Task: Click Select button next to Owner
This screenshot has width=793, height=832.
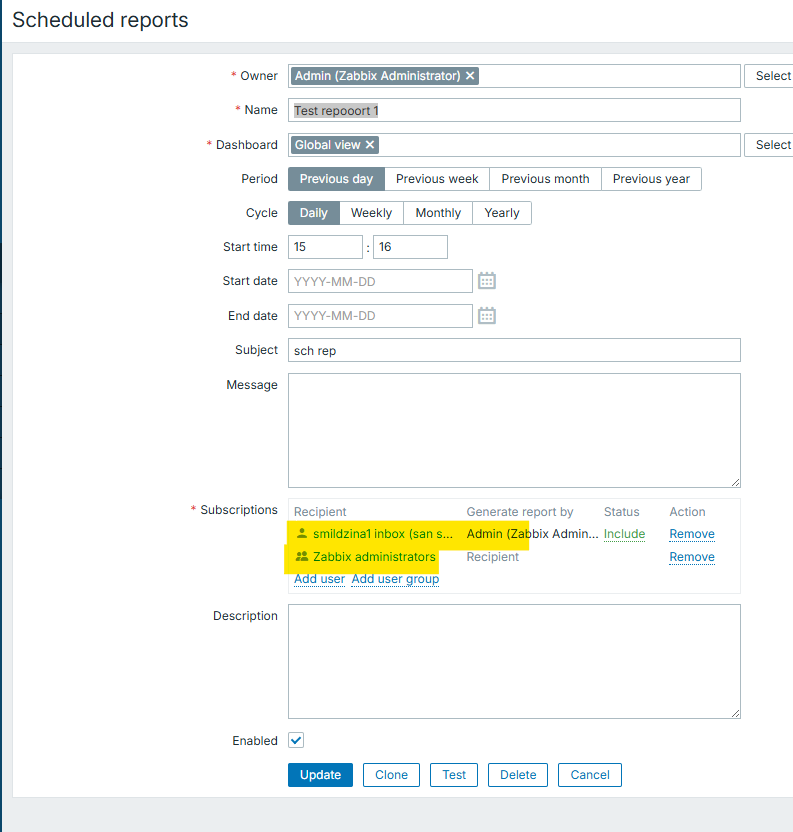Action: point(770,76)
